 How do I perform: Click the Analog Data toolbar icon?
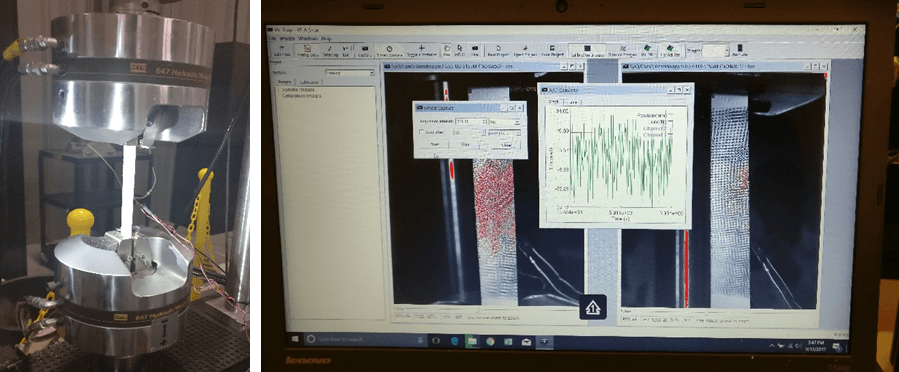point(307,51)
